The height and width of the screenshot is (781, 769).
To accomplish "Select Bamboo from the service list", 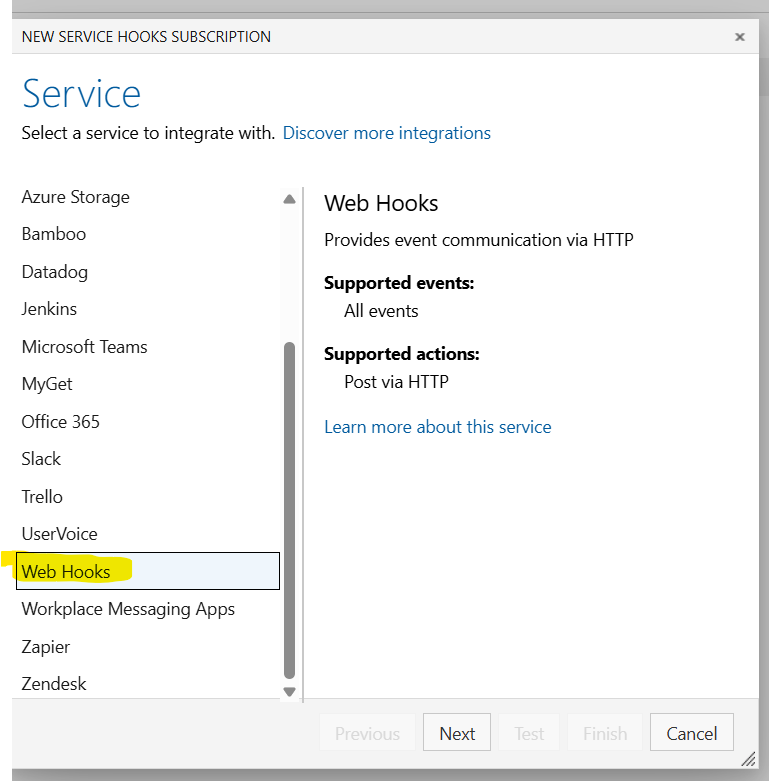I will pos(148,234).
